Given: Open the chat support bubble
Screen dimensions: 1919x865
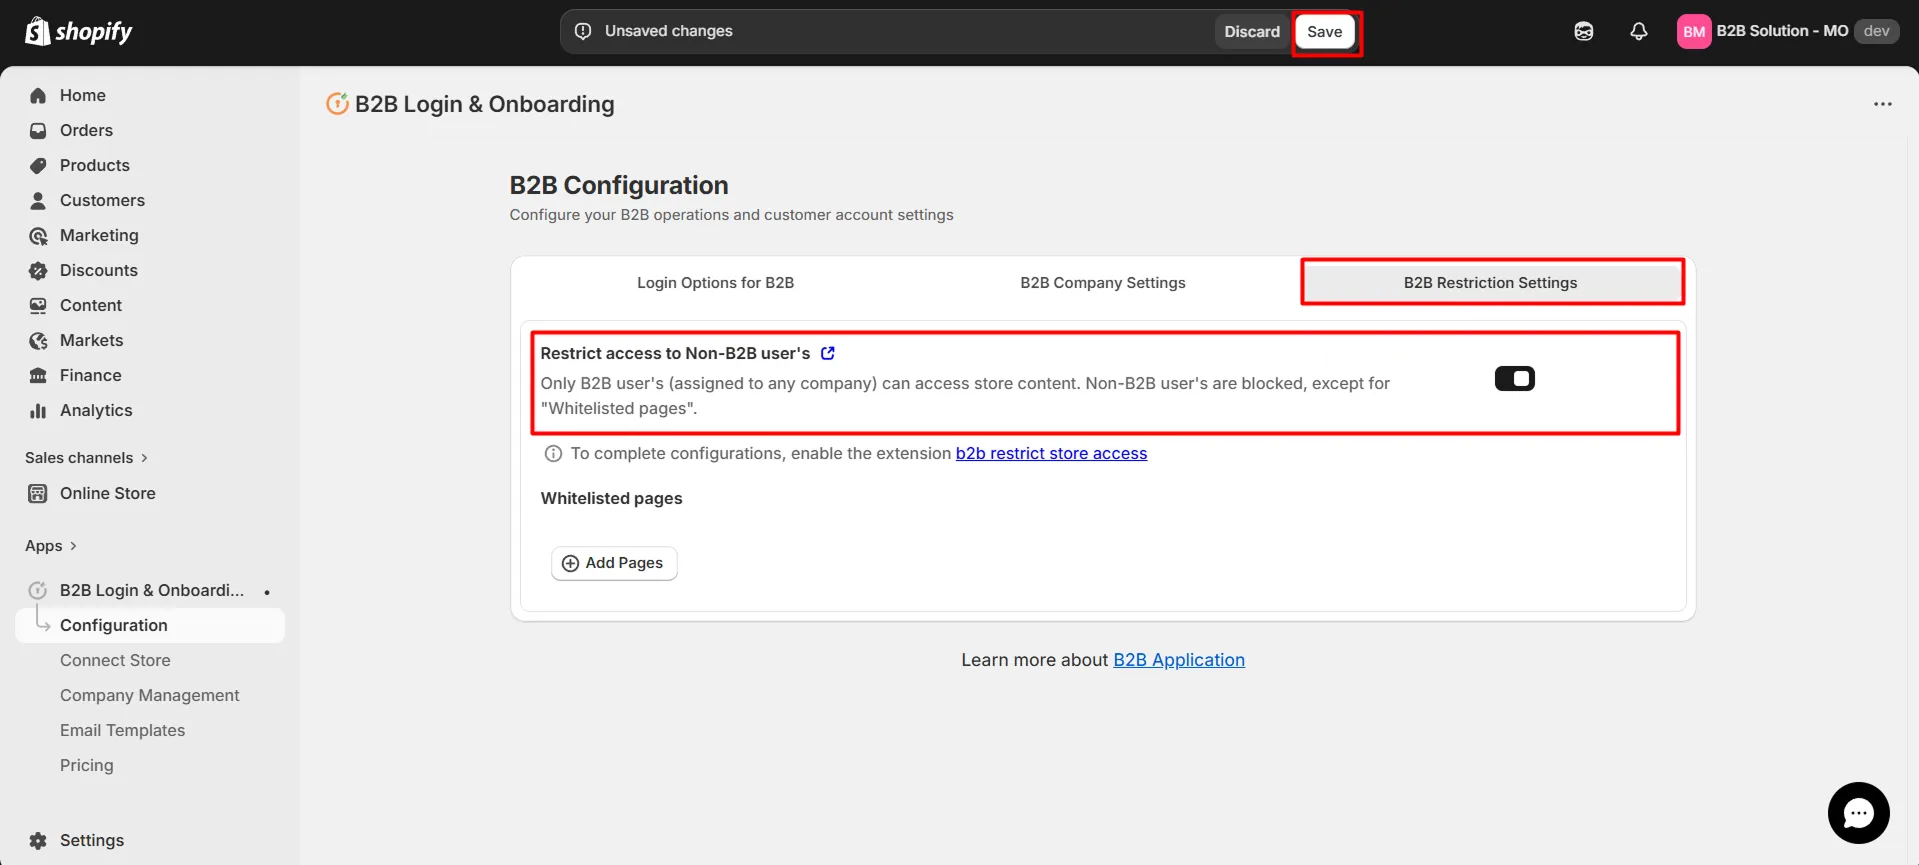Looking at the screenshot, I should click(x=1859, y=813).
